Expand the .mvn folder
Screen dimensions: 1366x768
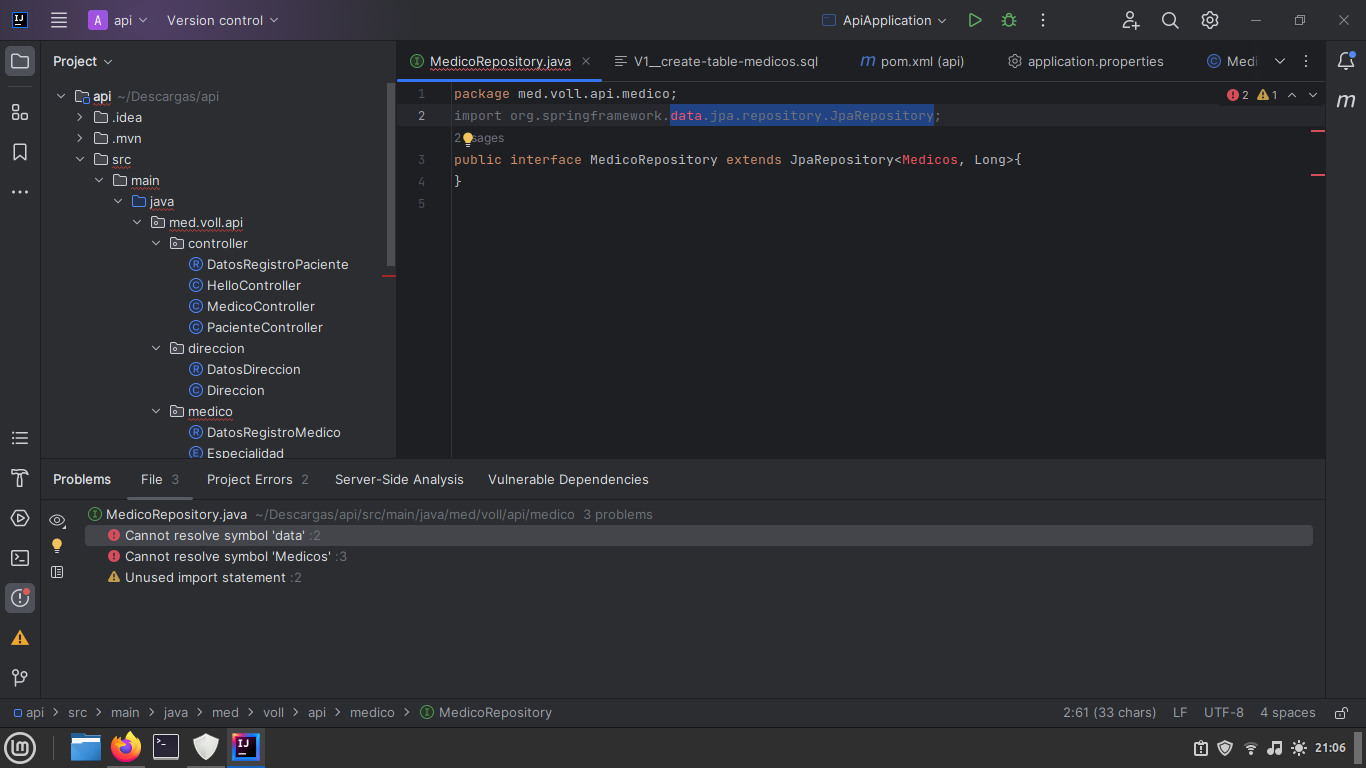80,138
